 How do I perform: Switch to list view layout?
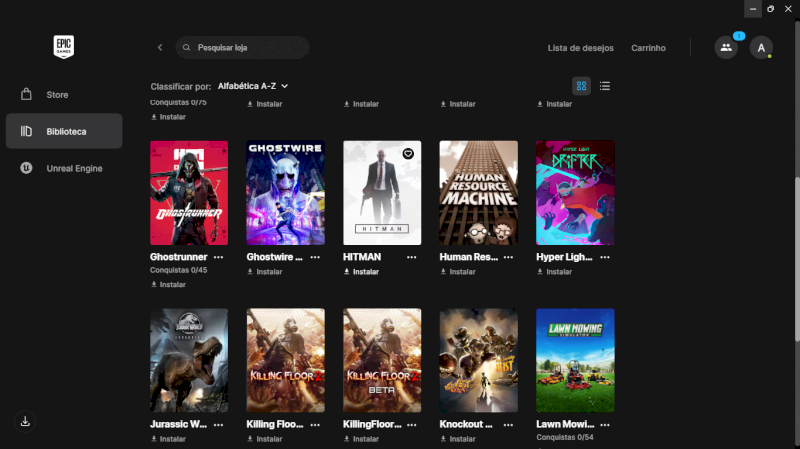coord(605,86)
